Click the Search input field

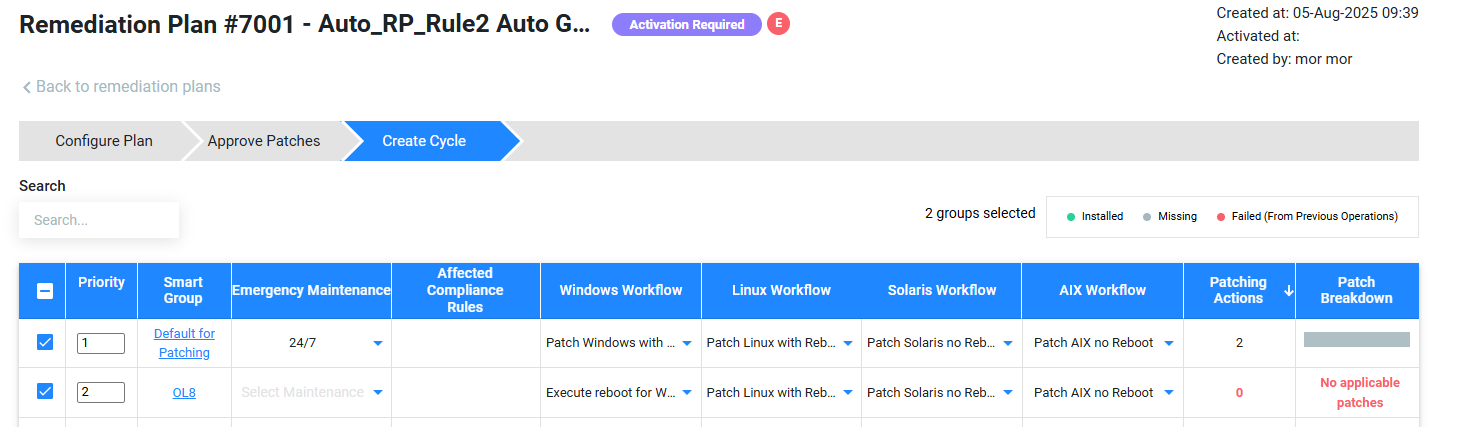point(99,220)
